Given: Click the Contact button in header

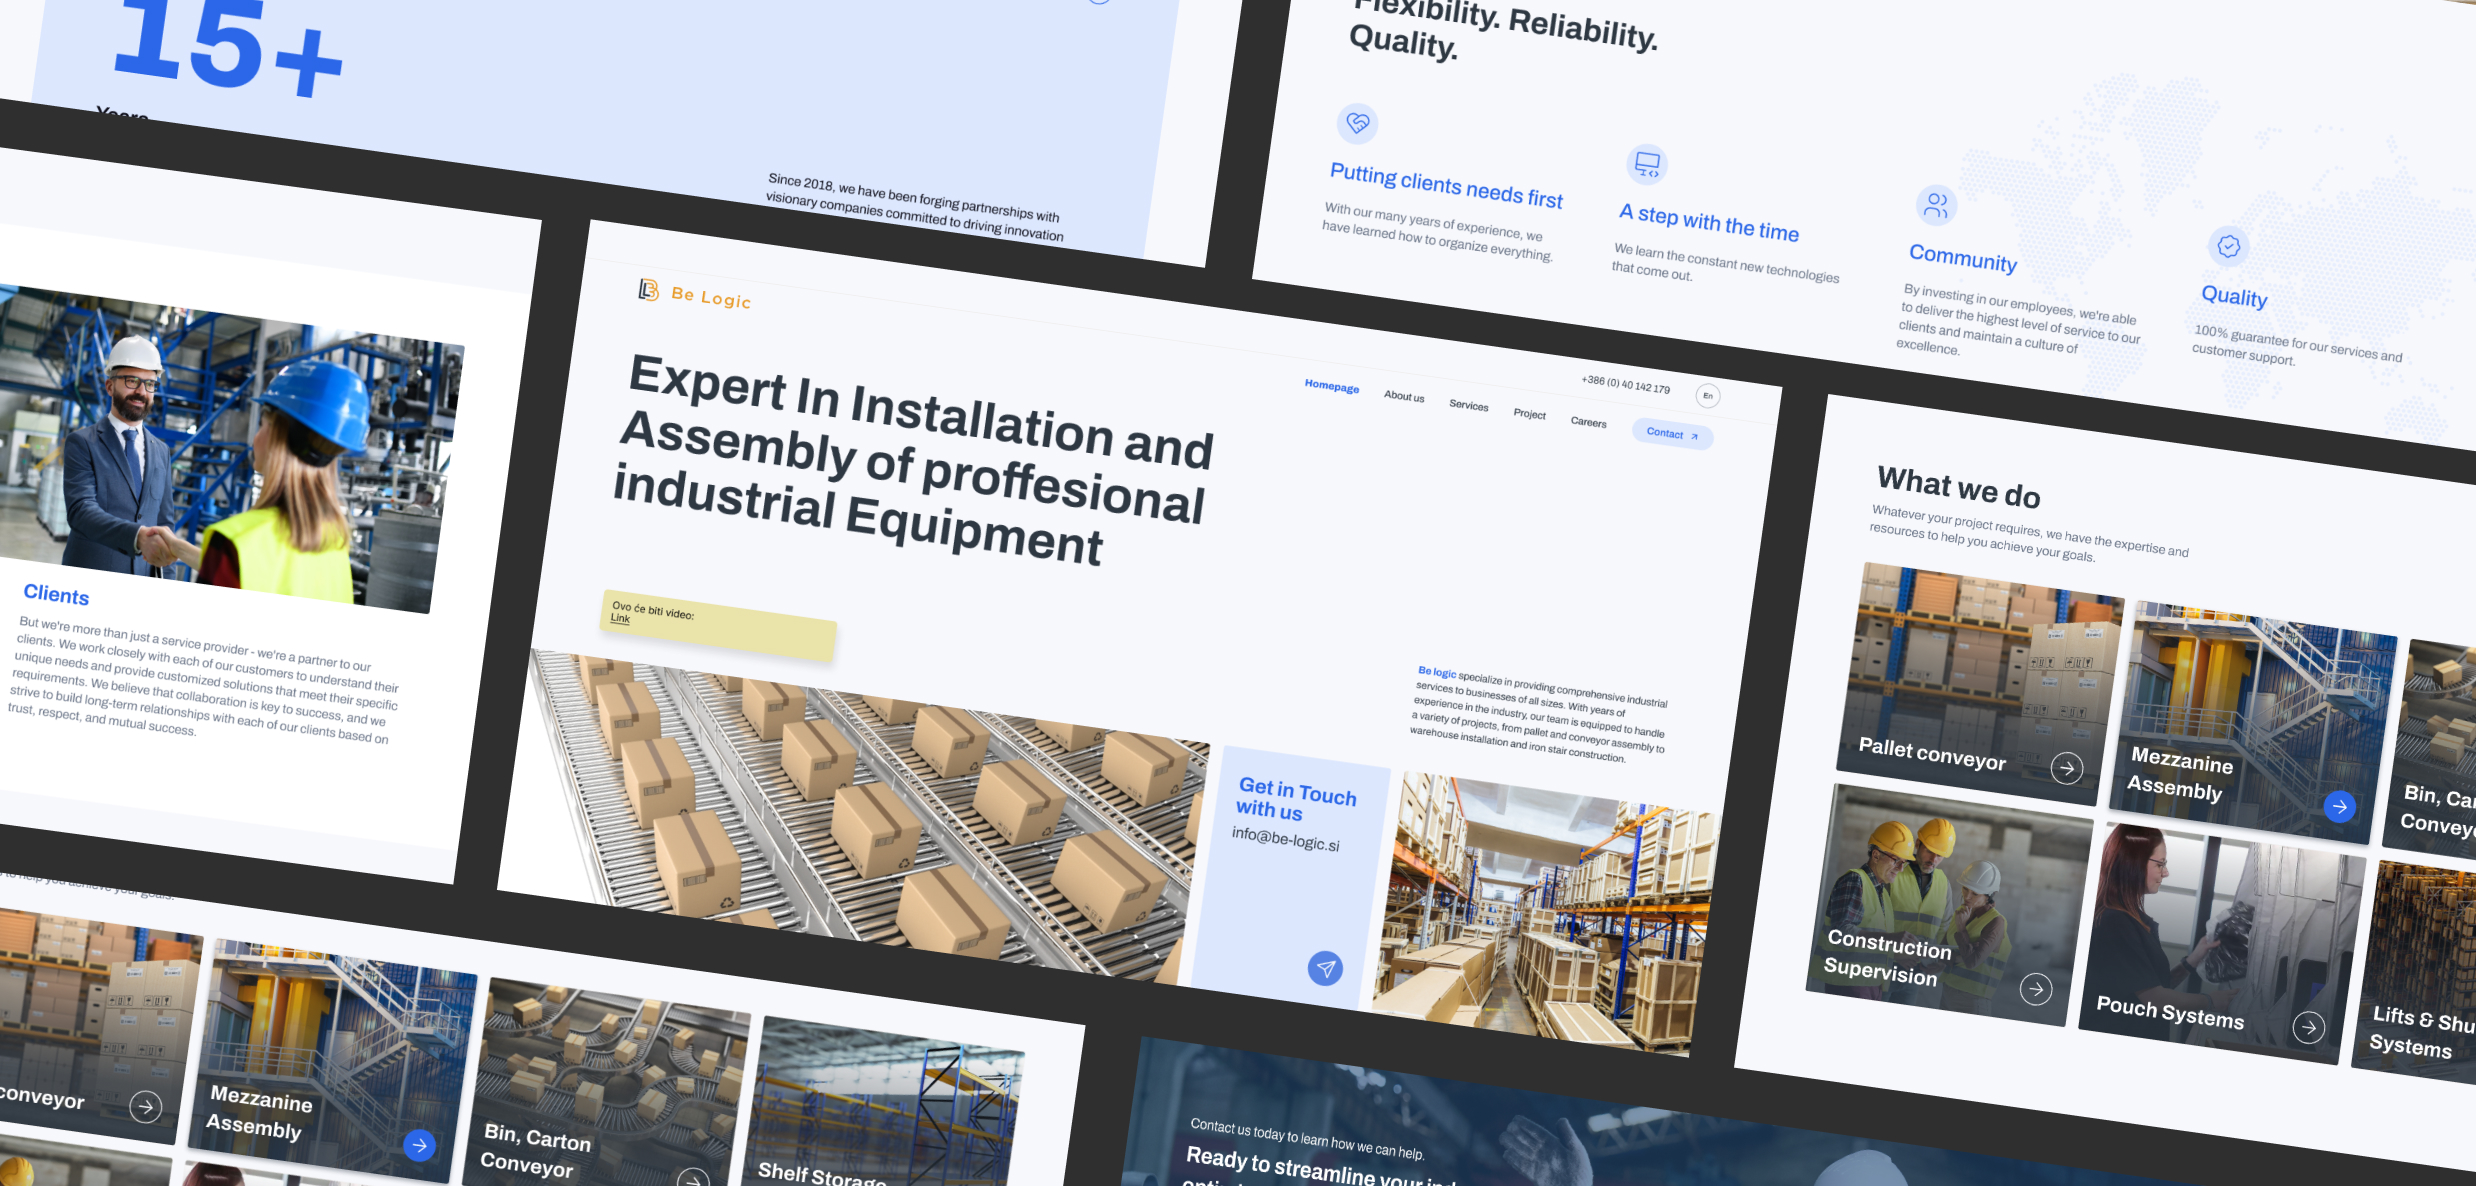Looking at the screenshot, I should pos(1672,434).
